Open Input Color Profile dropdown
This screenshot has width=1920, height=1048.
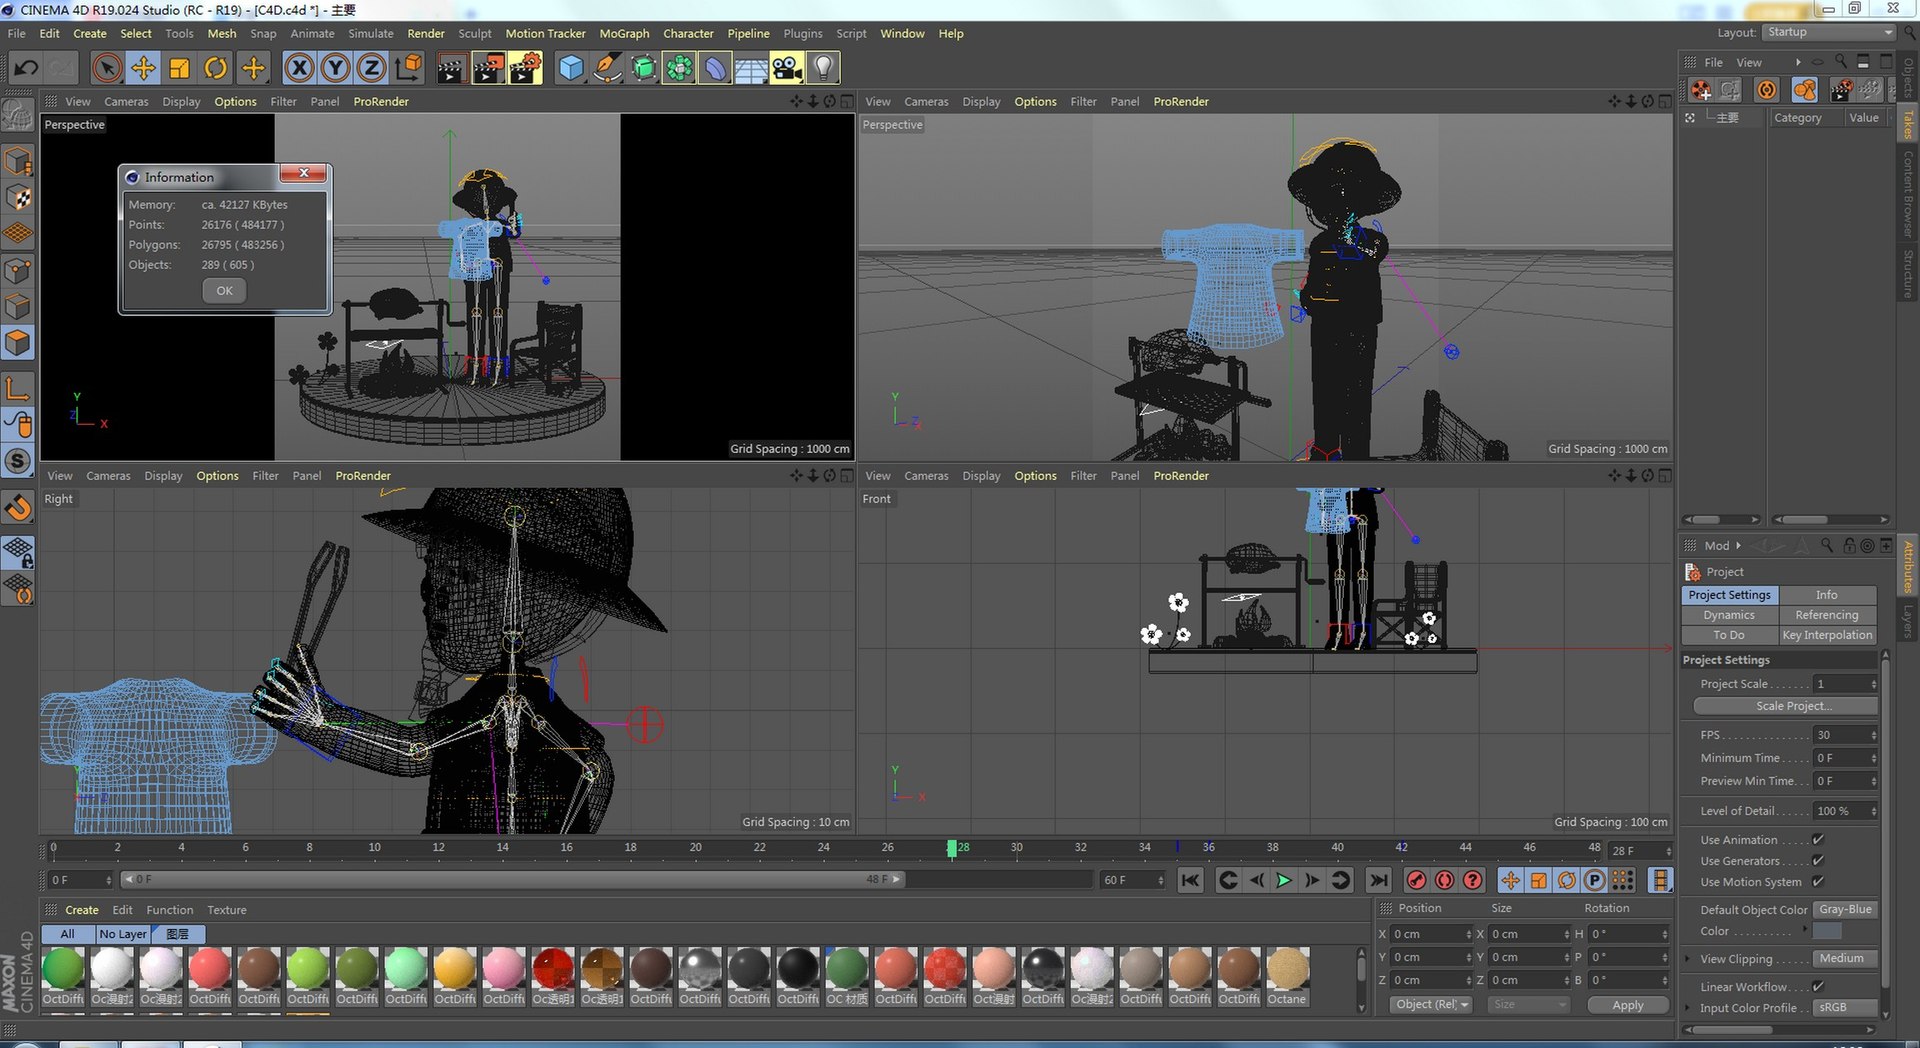point(1846,1008)
